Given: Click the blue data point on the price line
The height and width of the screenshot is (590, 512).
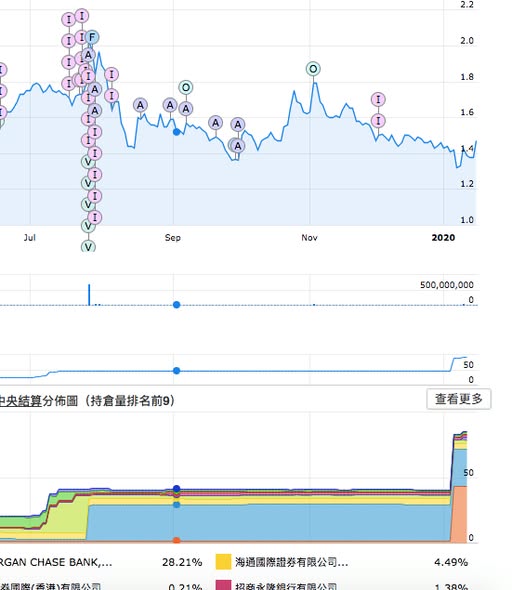Looking at the screenshot, I should click(176, 132).
